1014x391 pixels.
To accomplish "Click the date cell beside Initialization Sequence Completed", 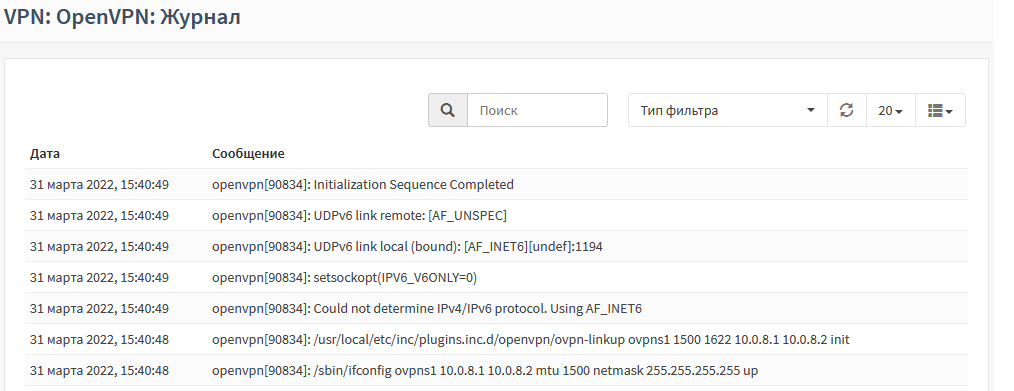I will pos(99,185).
